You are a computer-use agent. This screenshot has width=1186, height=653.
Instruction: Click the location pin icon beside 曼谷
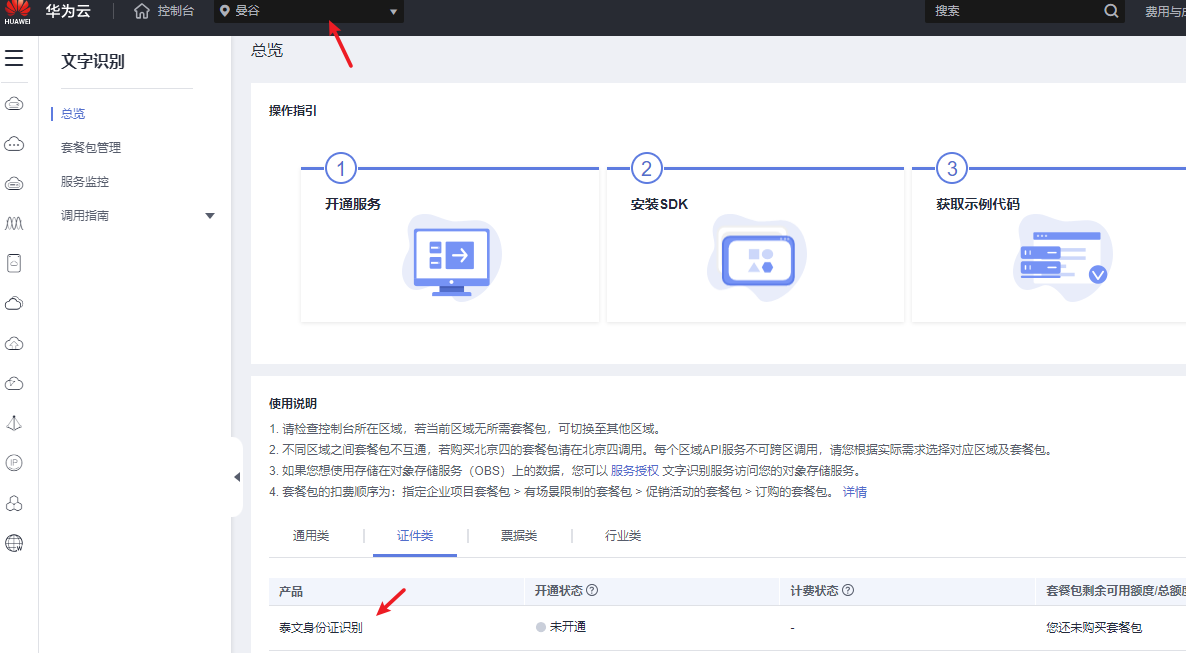click(225, 11)
